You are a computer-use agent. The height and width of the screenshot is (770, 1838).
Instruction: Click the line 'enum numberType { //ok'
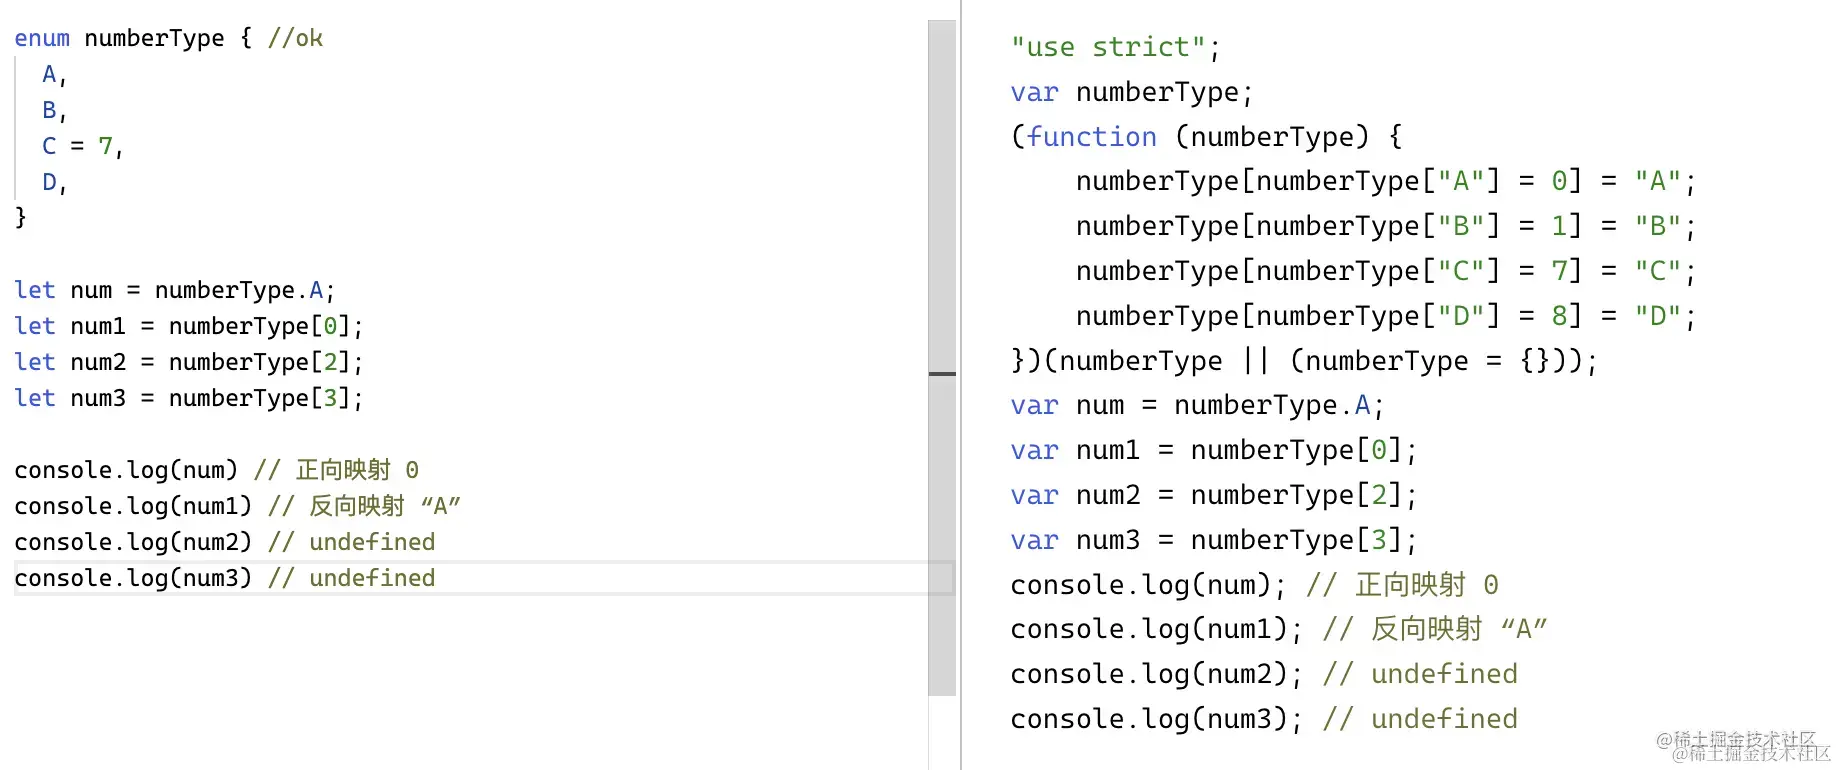(x=168, y=38)
